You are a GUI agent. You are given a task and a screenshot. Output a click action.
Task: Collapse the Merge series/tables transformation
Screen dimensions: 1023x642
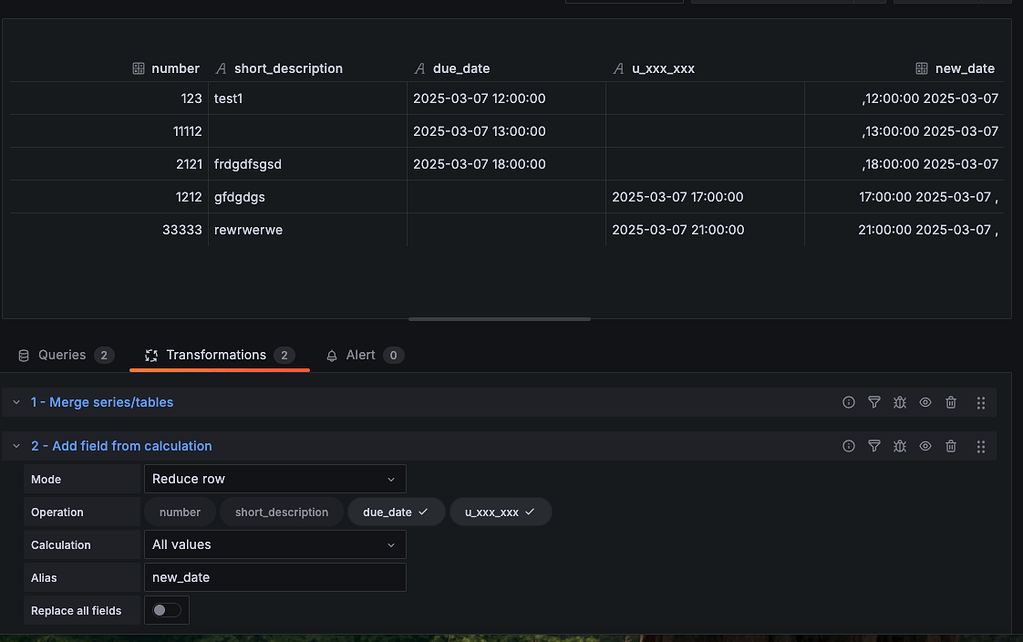tap(15, 401)
